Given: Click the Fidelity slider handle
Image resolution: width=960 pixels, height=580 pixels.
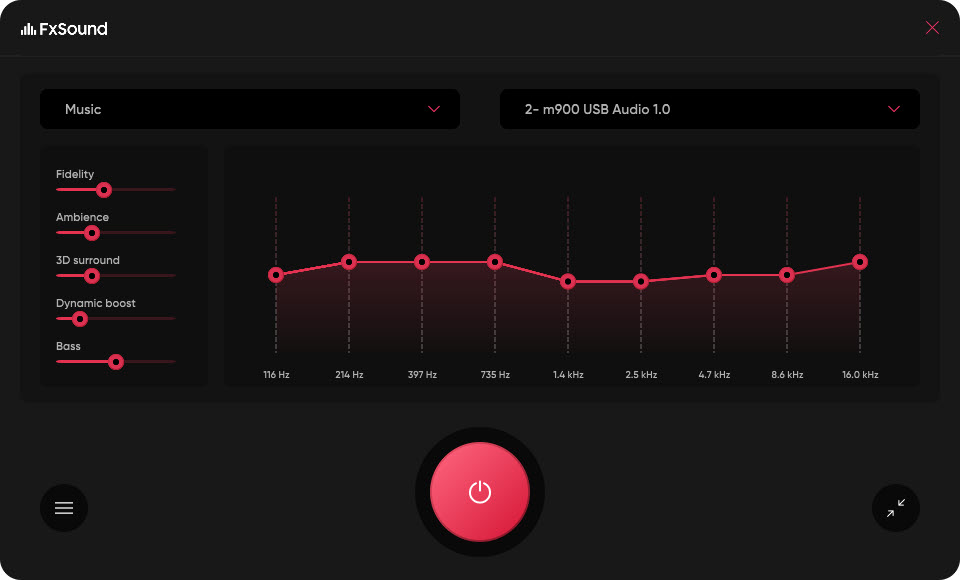Looking at the screenshot, I should click(104, 190).
